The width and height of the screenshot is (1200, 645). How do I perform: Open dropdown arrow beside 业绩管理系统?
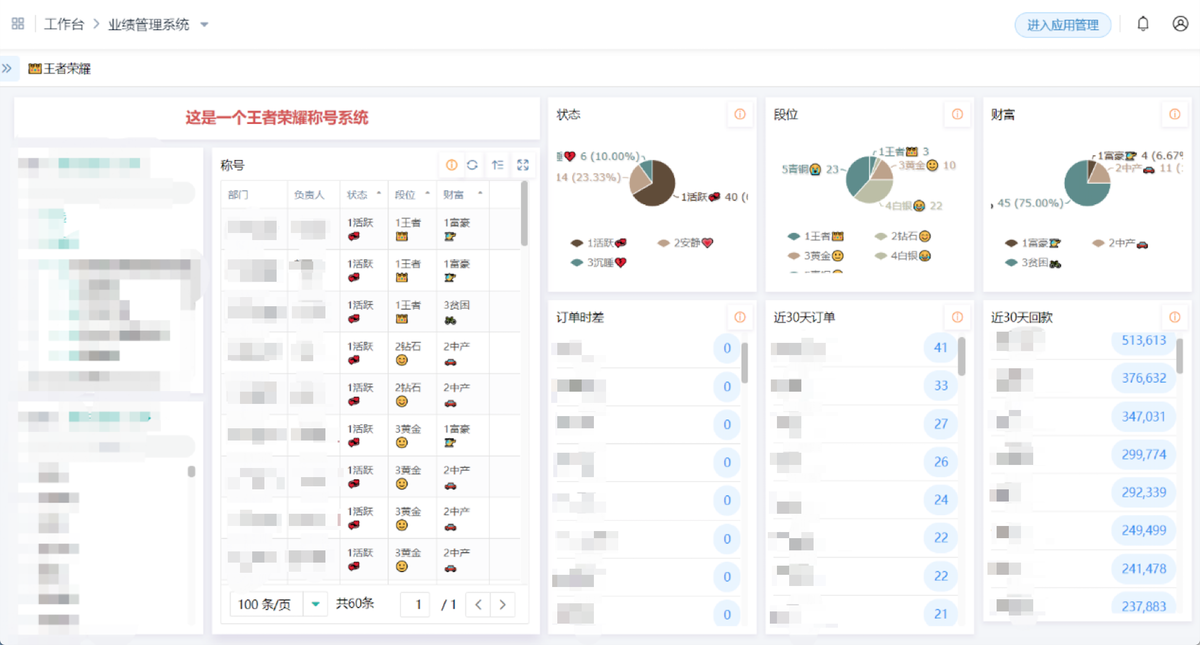pos(204,24)
